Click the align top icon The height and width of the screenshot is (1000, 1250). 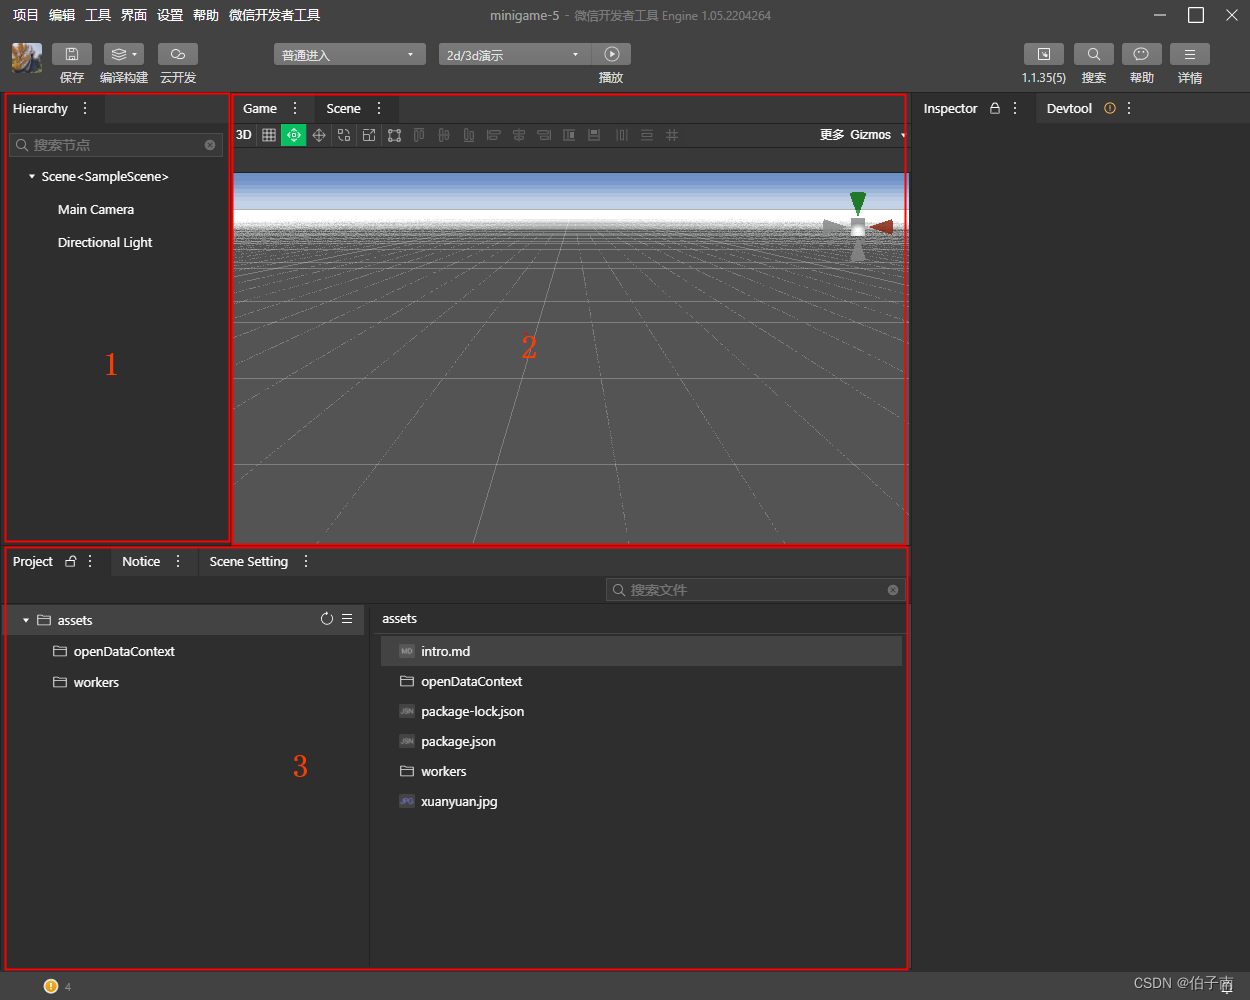(x=419, y=135)
